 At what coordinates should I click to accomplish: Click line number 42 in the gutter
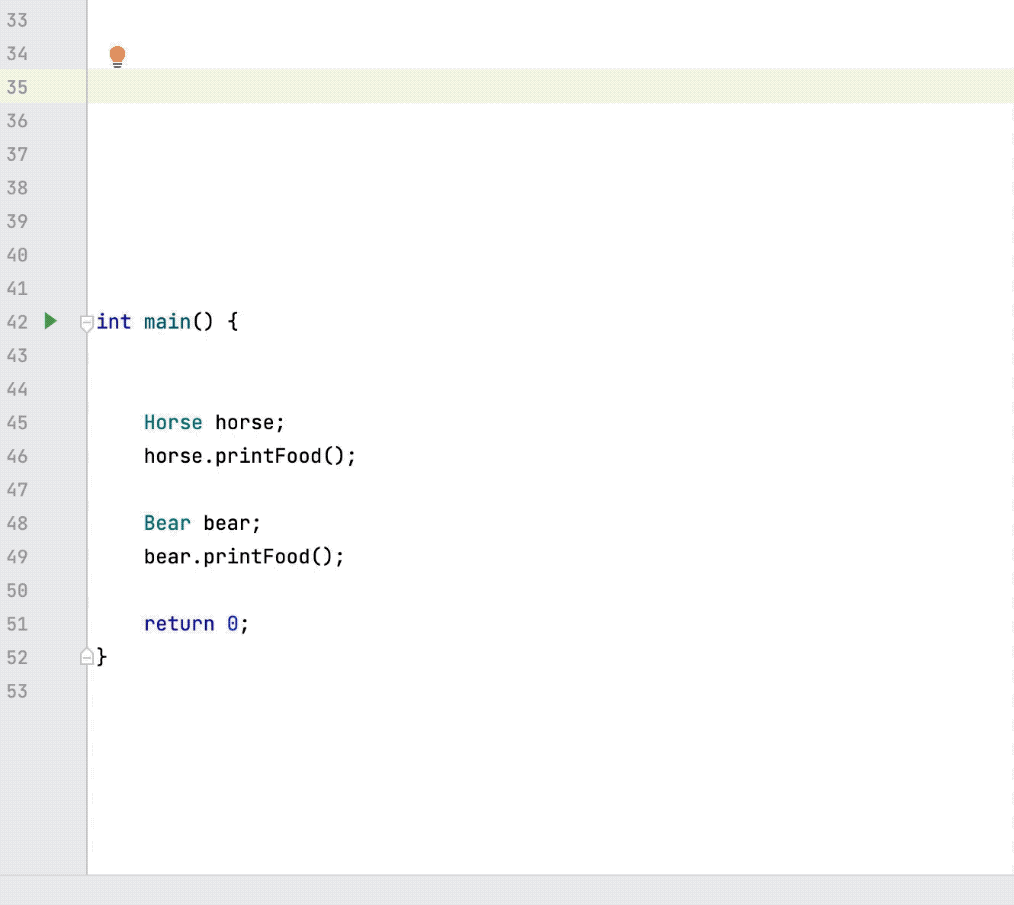pyautogui.click(x=17, y=322)
